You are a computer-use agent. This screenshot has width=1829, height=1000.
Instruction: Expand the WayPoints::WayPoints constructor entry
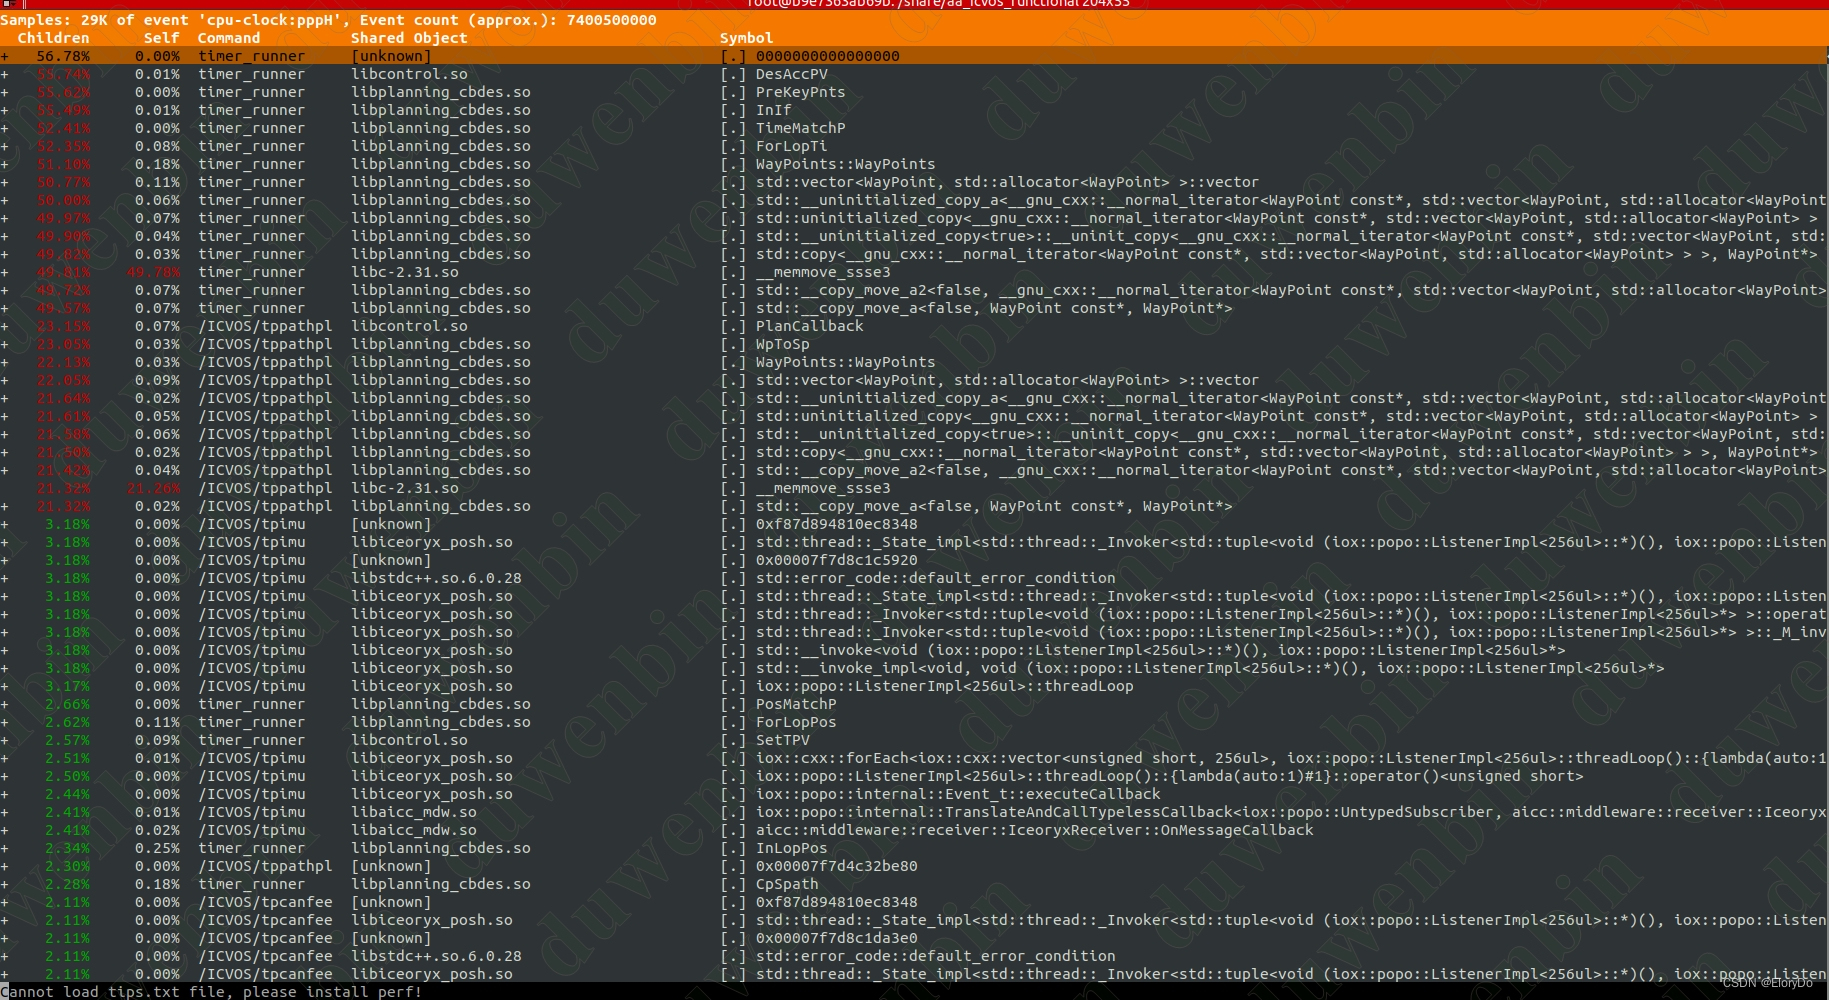point(8,164)
